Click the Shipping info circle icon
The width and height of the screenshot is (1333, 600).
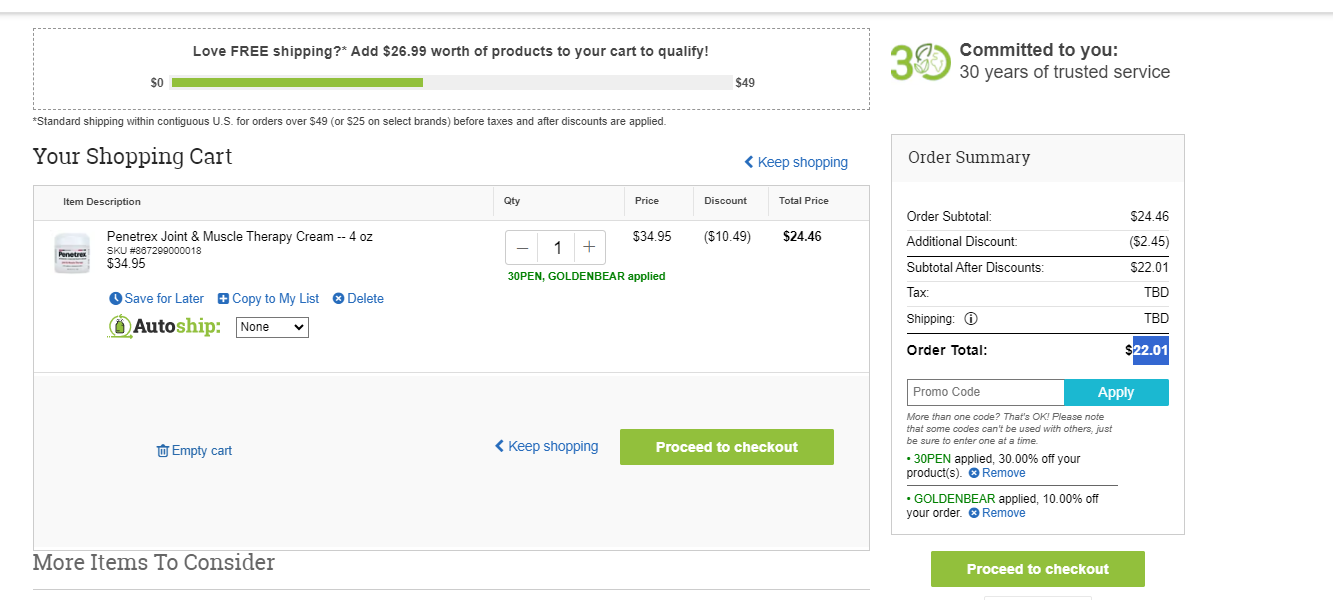pos(971,319)
